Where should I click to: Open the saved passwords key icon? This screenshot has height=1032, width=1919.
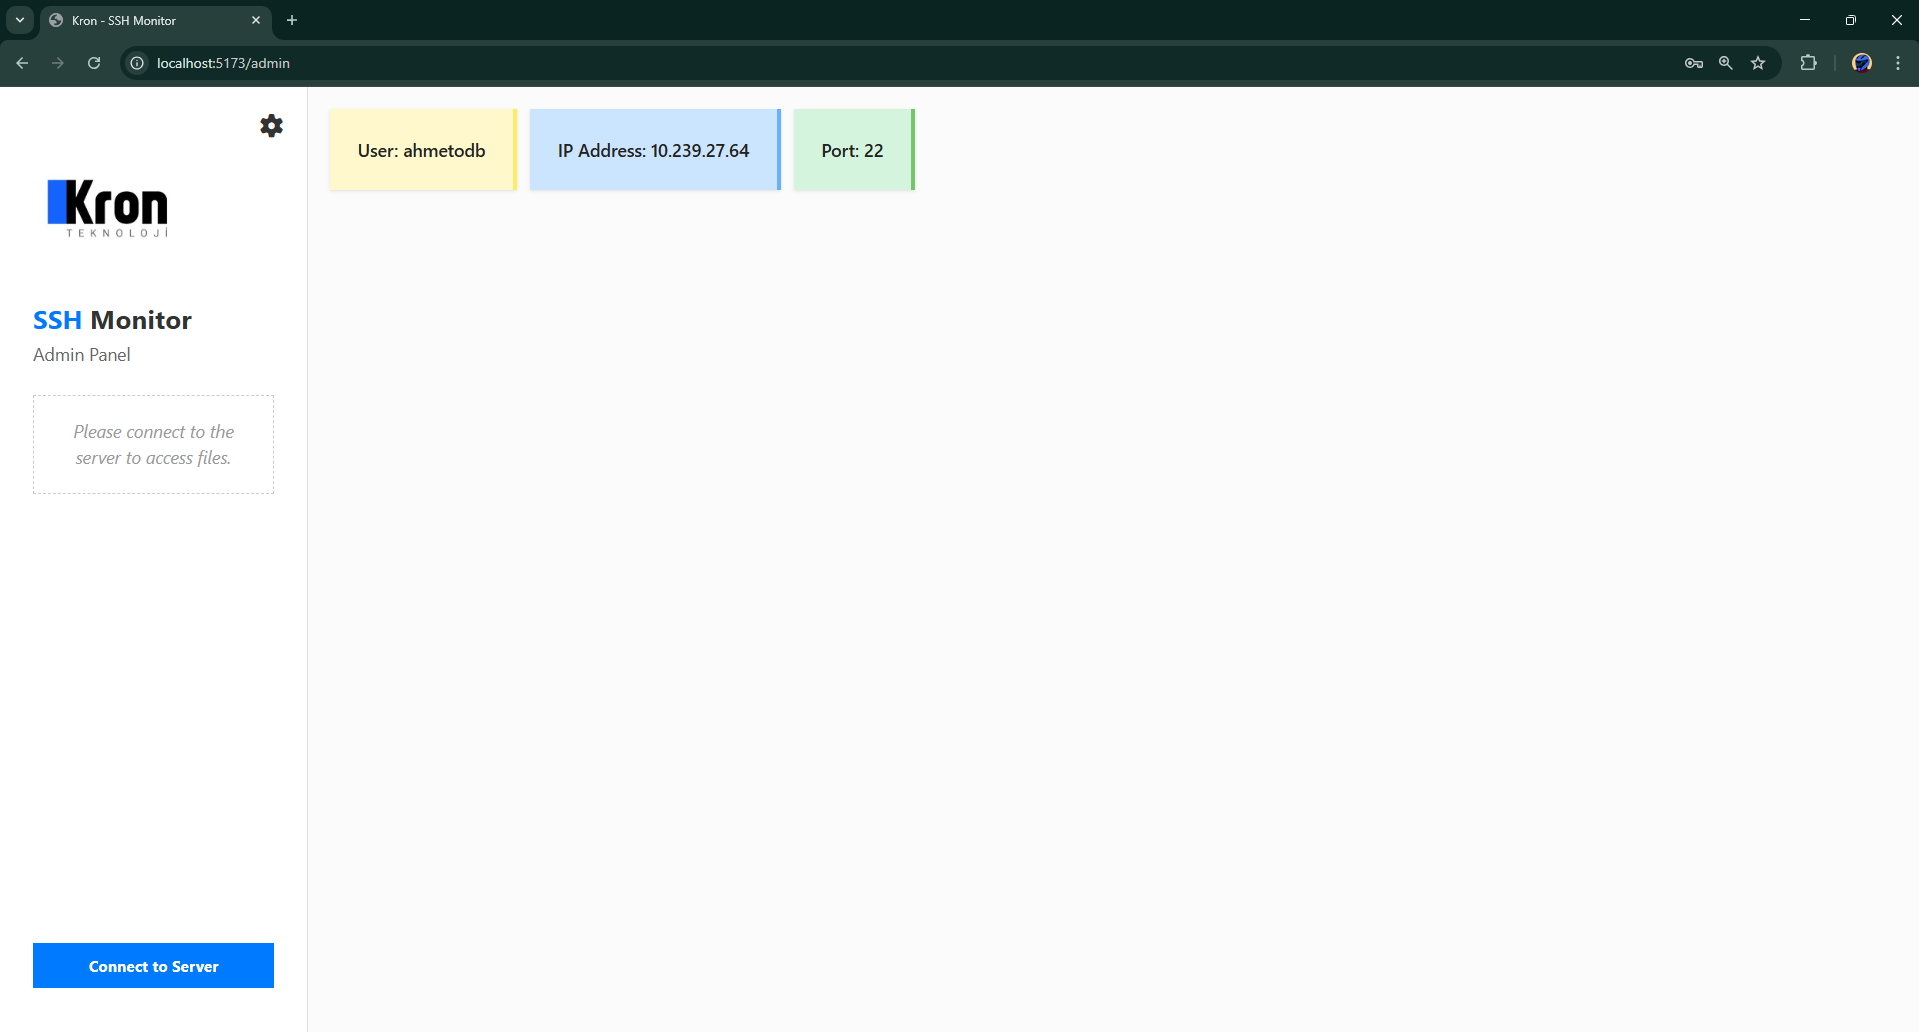tap(1693, 62)
